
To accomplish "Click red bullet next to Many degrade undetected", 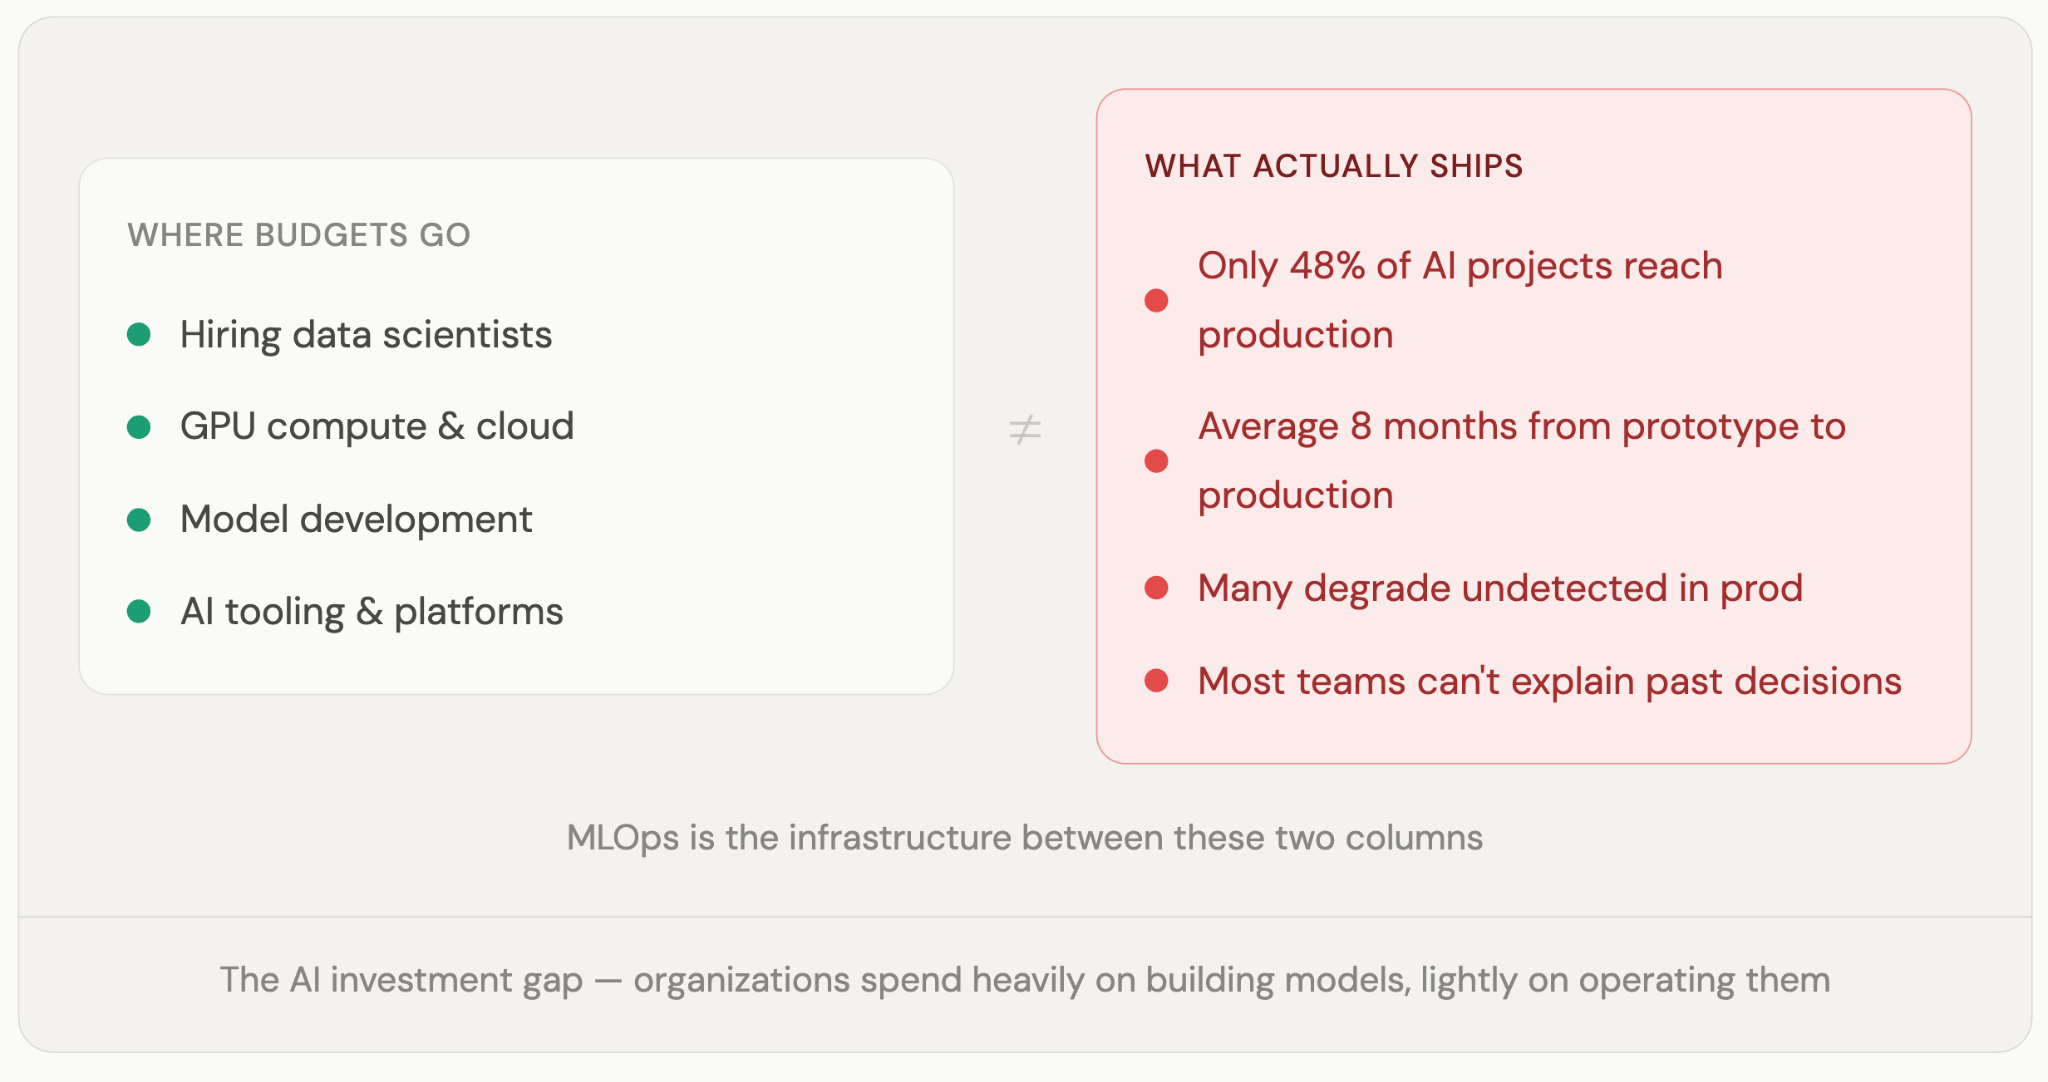I will pos(1156,588).
